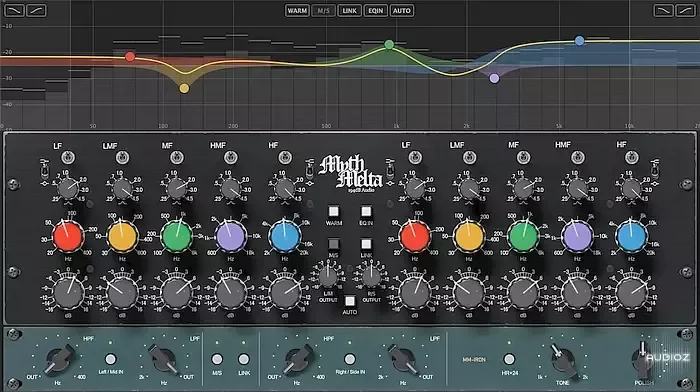700x392 pixels.
Task: Click the green MF frequency knob, left channel
Action: click(176, 237)
